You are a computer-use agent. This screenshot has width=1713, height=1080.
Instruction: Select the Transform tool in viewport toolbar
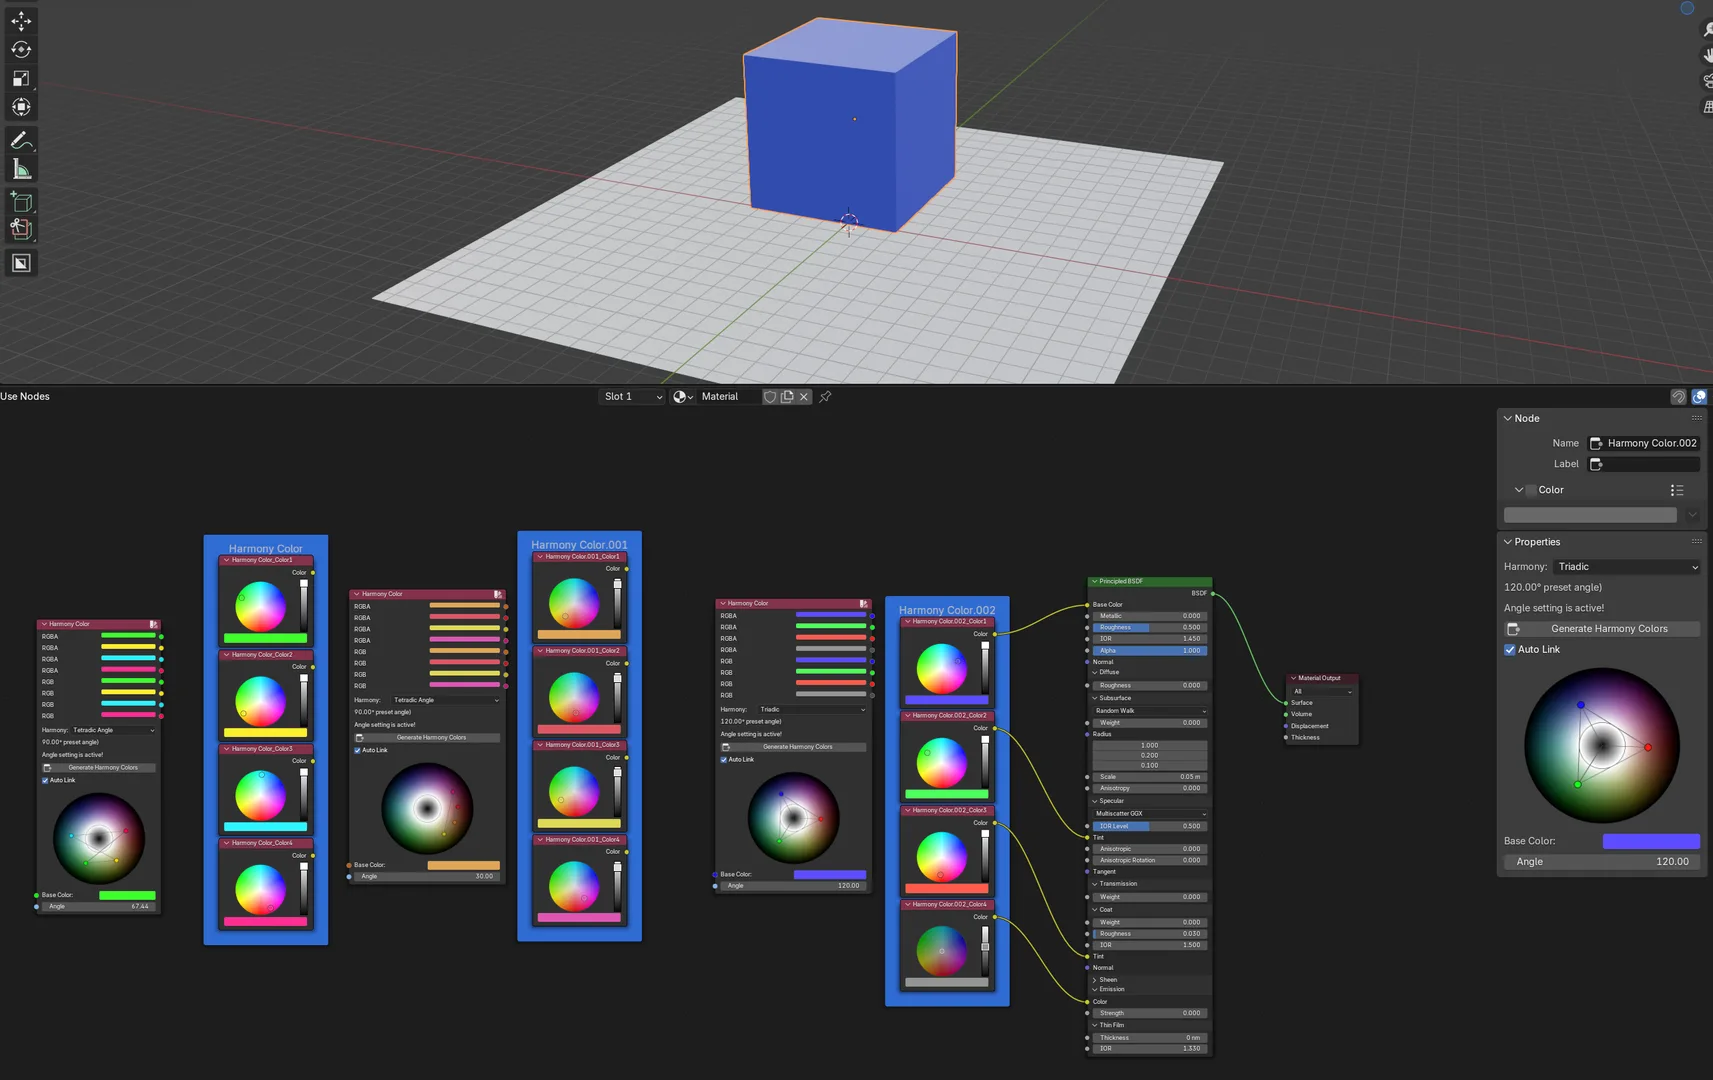click(21, 107)
